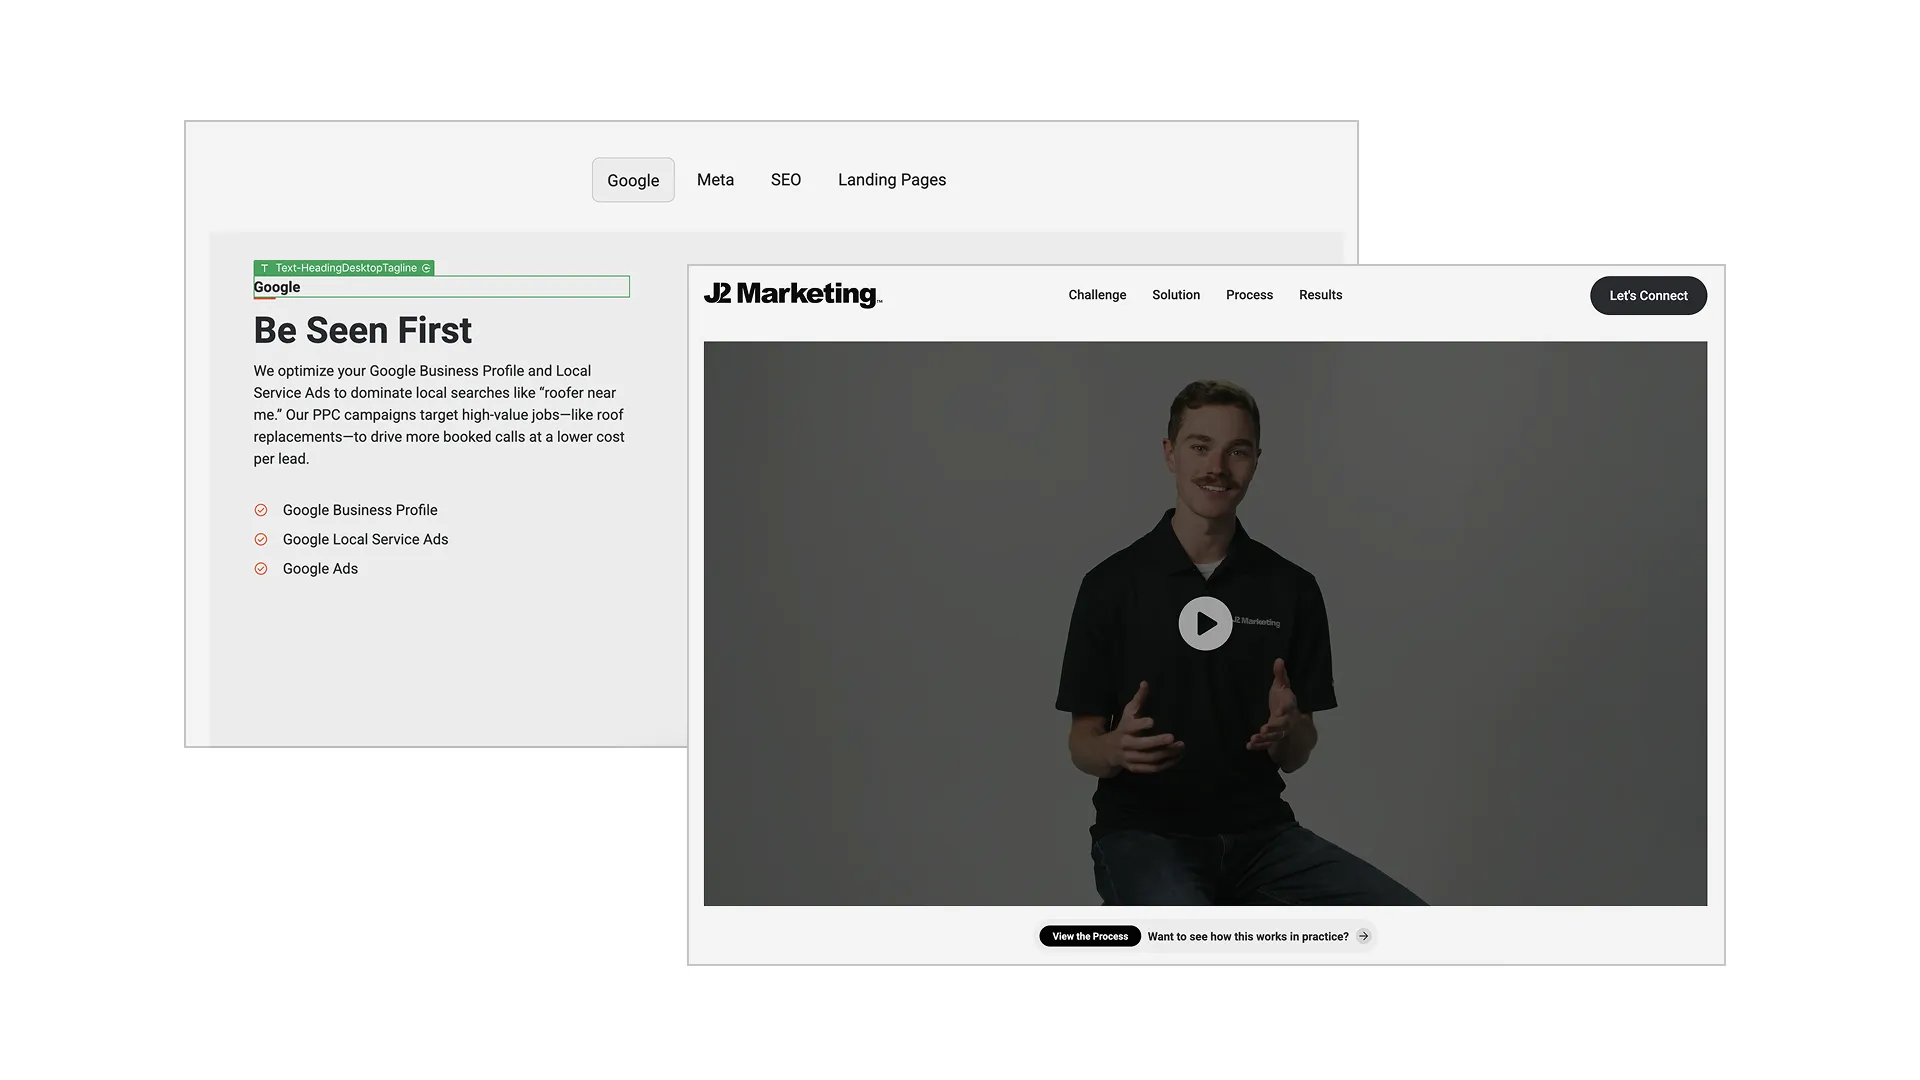Click the circular icon after Text-HeadingDesktopTagline
This screenshot has width=1920, height=1080.
point(426,268)
